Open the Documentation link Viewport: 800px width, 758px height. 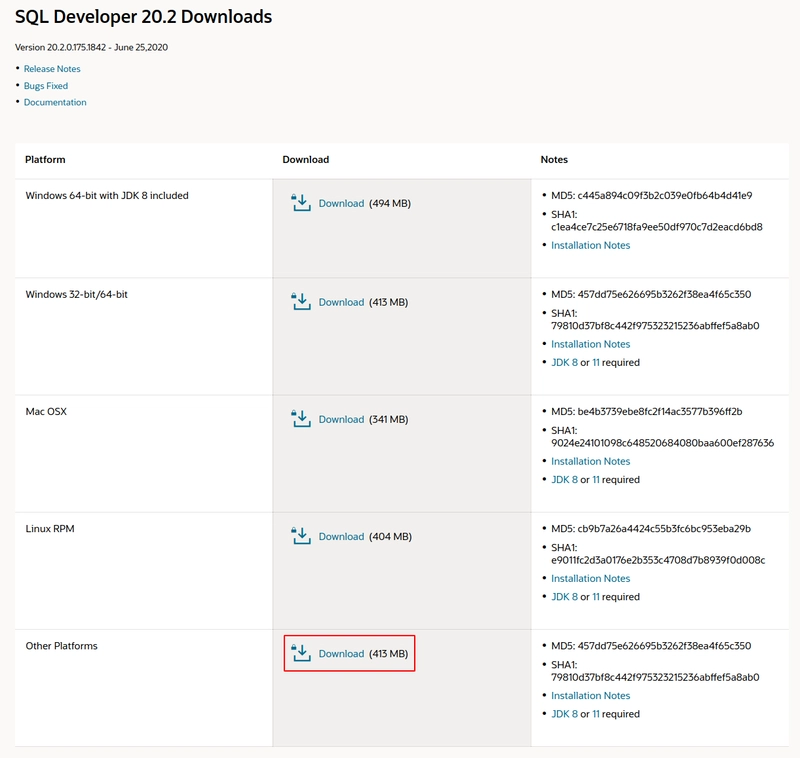tap(55, 102)
